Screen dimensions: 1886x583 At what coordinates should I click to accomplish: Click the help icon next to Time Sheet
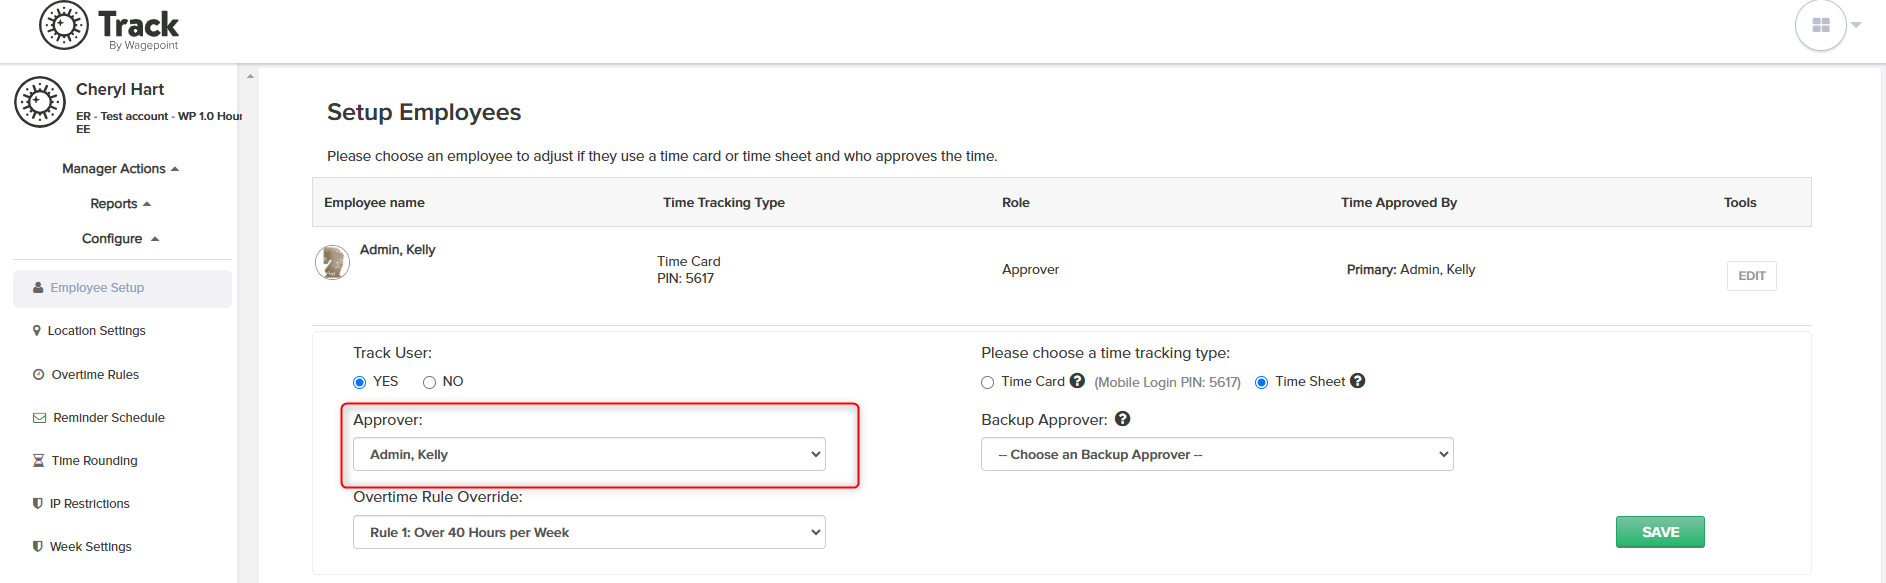pyautogui.click(x=1357, y=381)
